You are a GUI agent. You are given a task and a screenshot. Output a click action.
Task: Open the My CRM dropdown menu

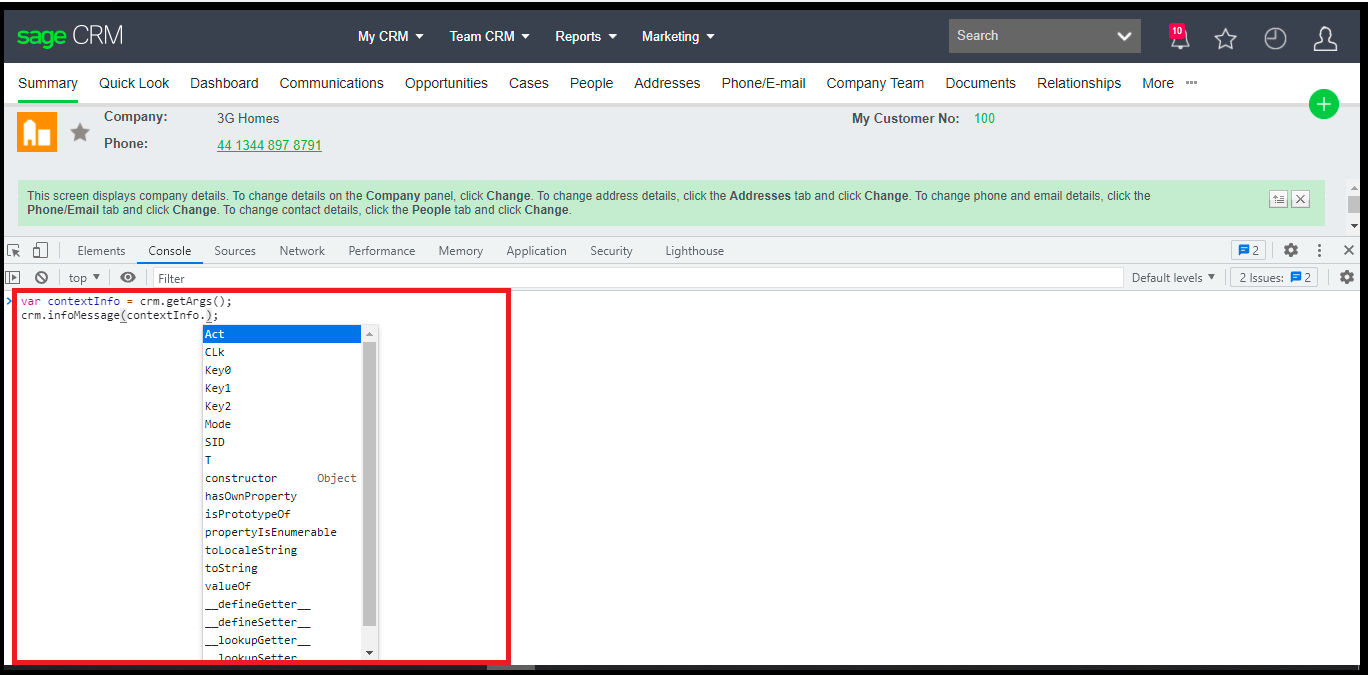(x=391, y=36)
